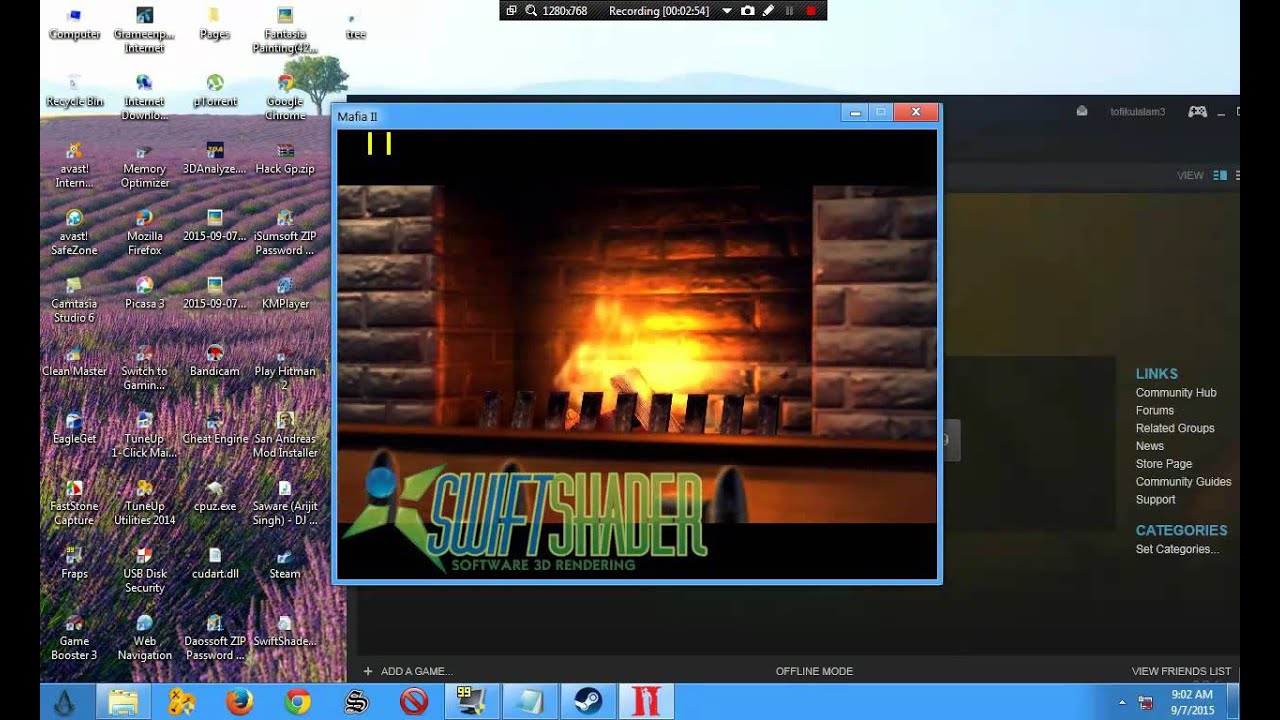Viewport: 1280px width, 720px height.
Task: Pause the Bandicam recording
Action: click(x=789, y=11)
